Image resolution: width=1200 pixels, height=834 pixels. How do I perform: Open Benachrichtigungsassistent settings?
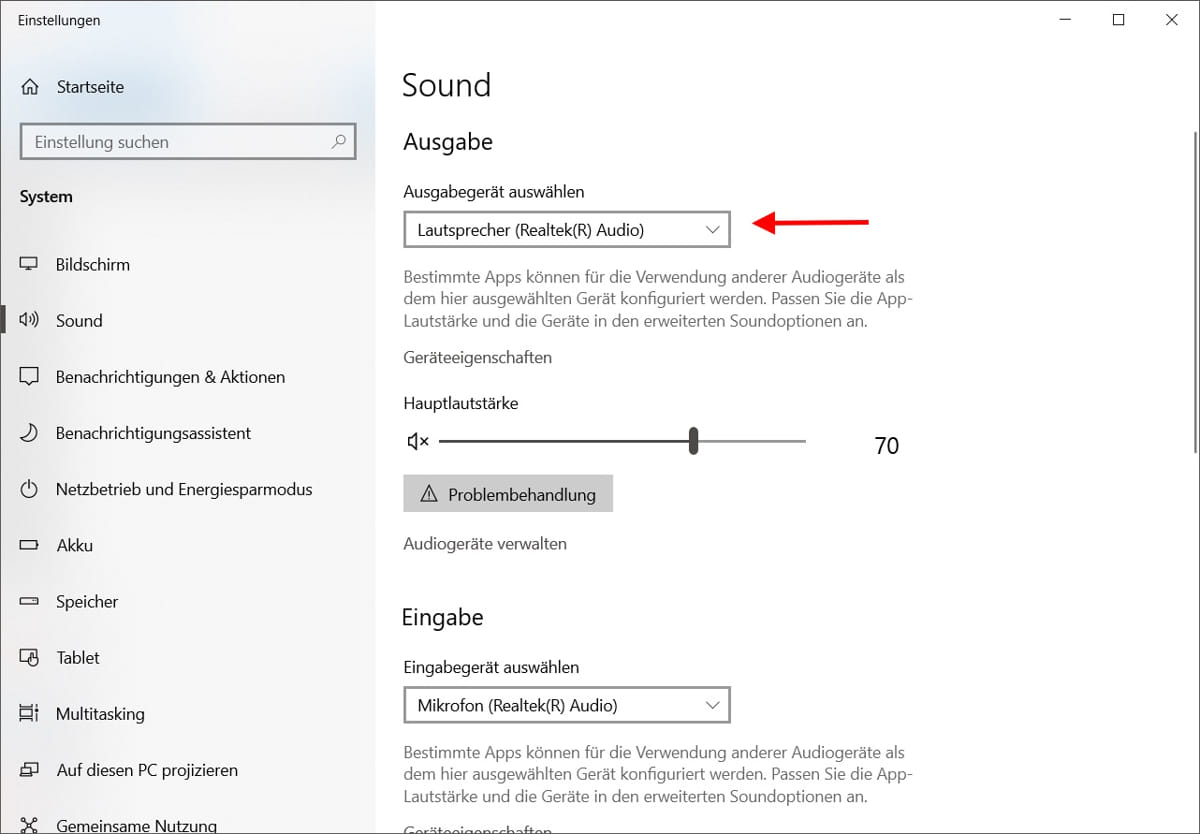pos(30,432)
